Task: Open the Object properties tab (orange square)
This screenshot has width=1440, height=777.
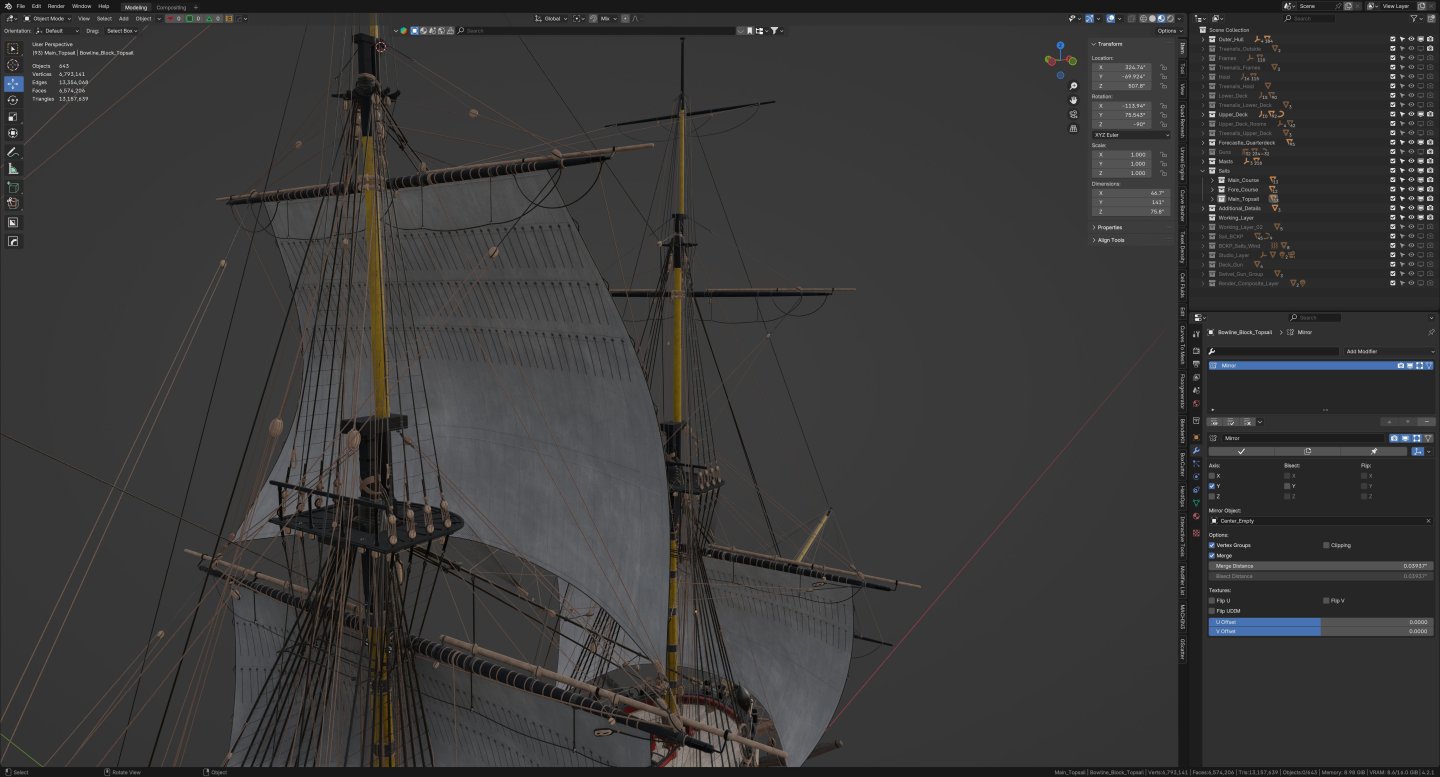Action: click(1196, 437)
